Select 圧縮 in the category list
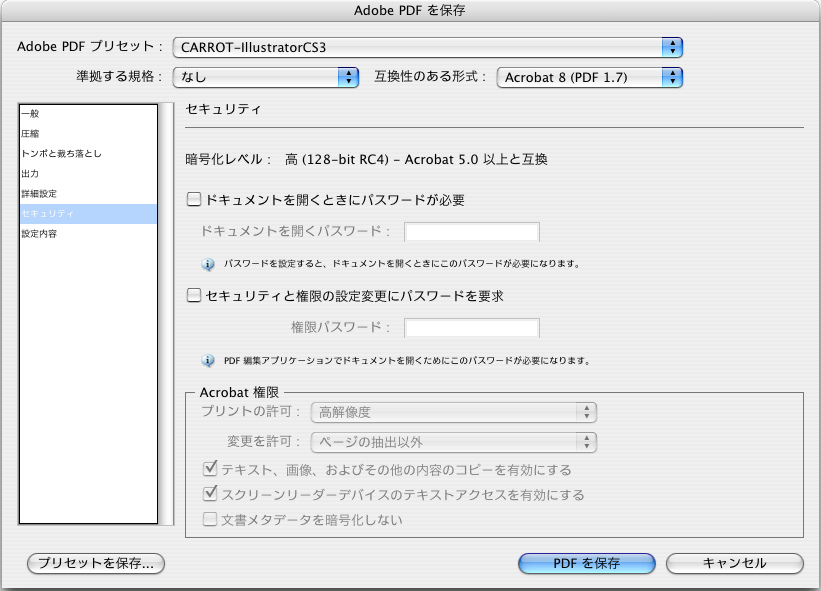Image resolution: width=821 pixels, height=591 pixels. pyautogui.click(x=88, y=133)
